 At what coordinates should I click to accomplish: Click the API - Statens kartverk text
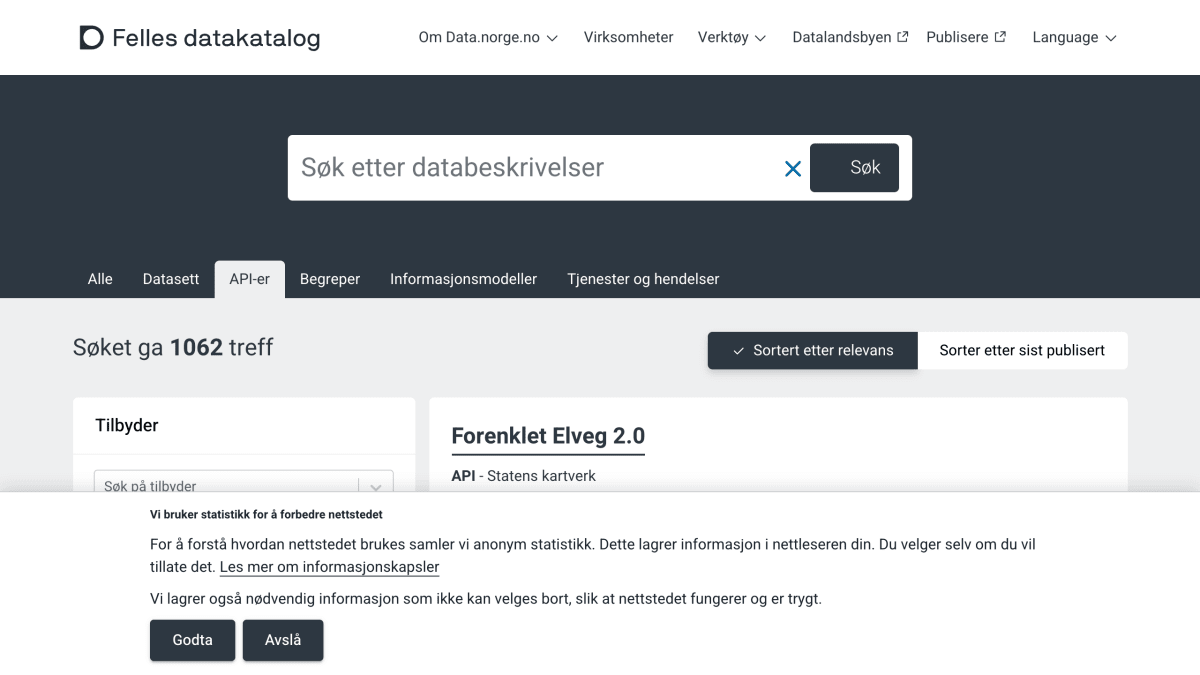[x=523, y=476]
